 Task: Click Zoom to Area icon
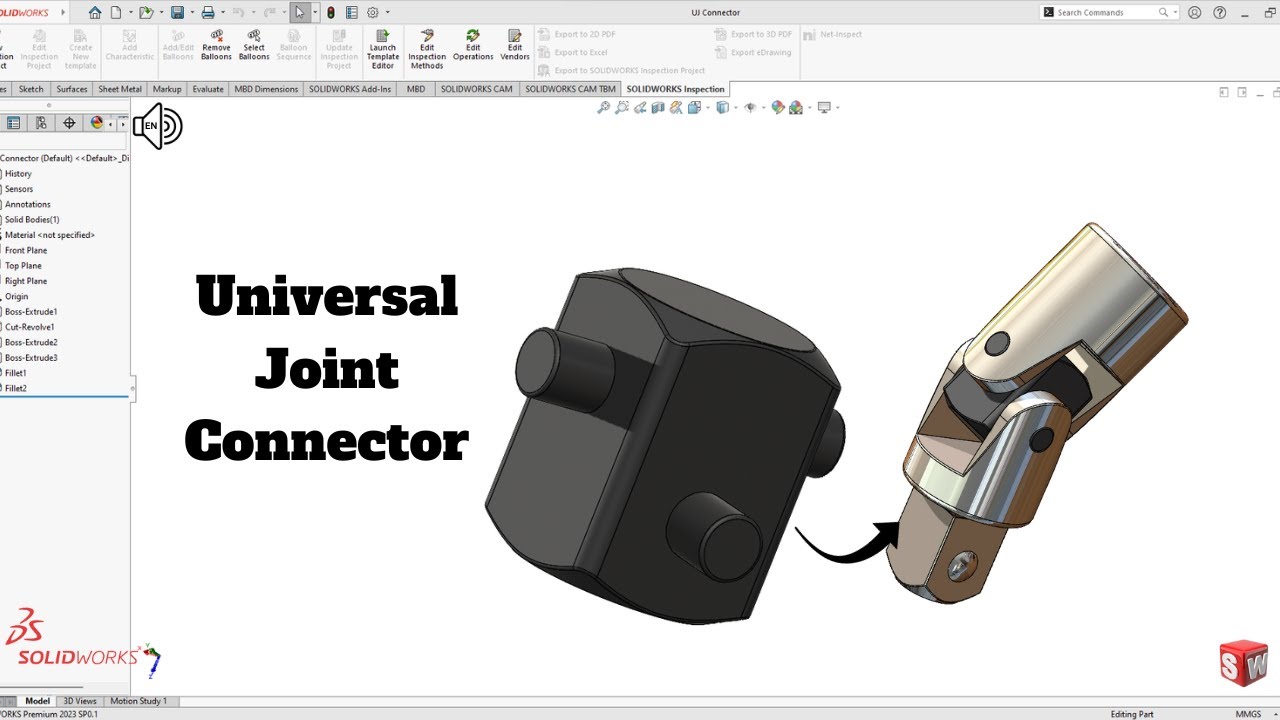tap(621, 107)
